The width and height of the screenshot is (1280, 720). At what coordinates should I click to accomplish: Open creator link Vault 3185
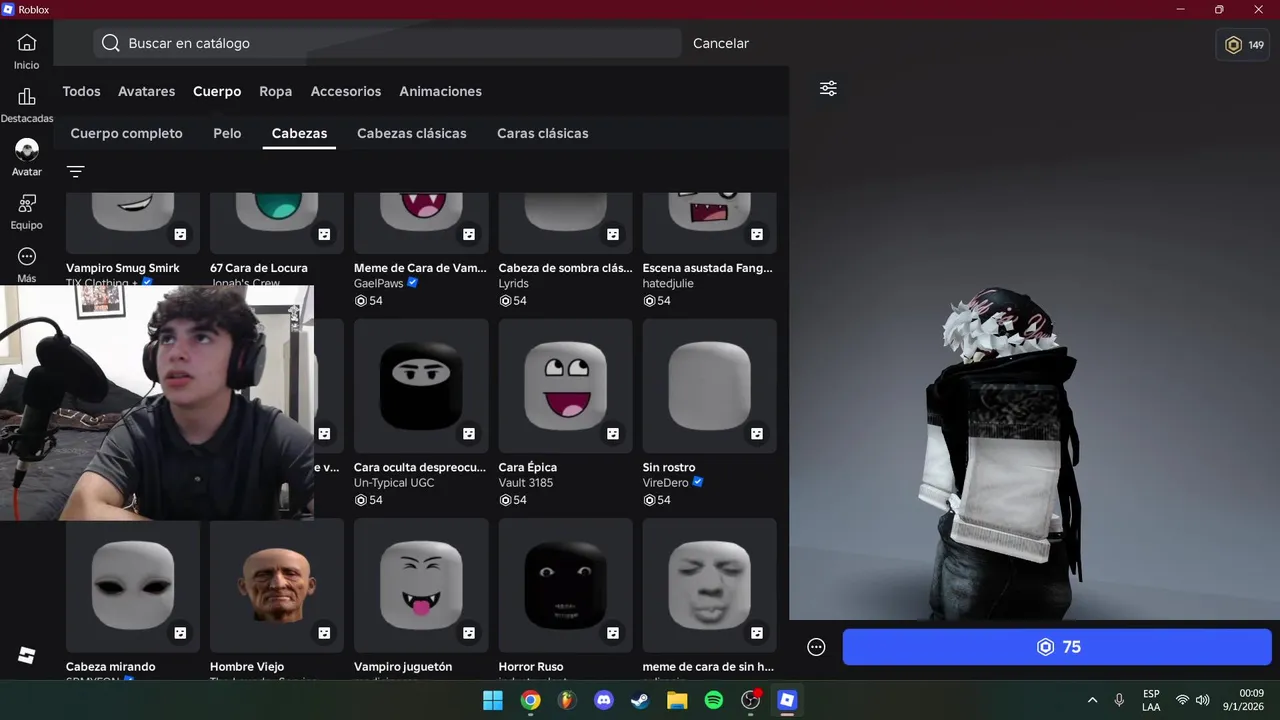(x=526, y=483)
